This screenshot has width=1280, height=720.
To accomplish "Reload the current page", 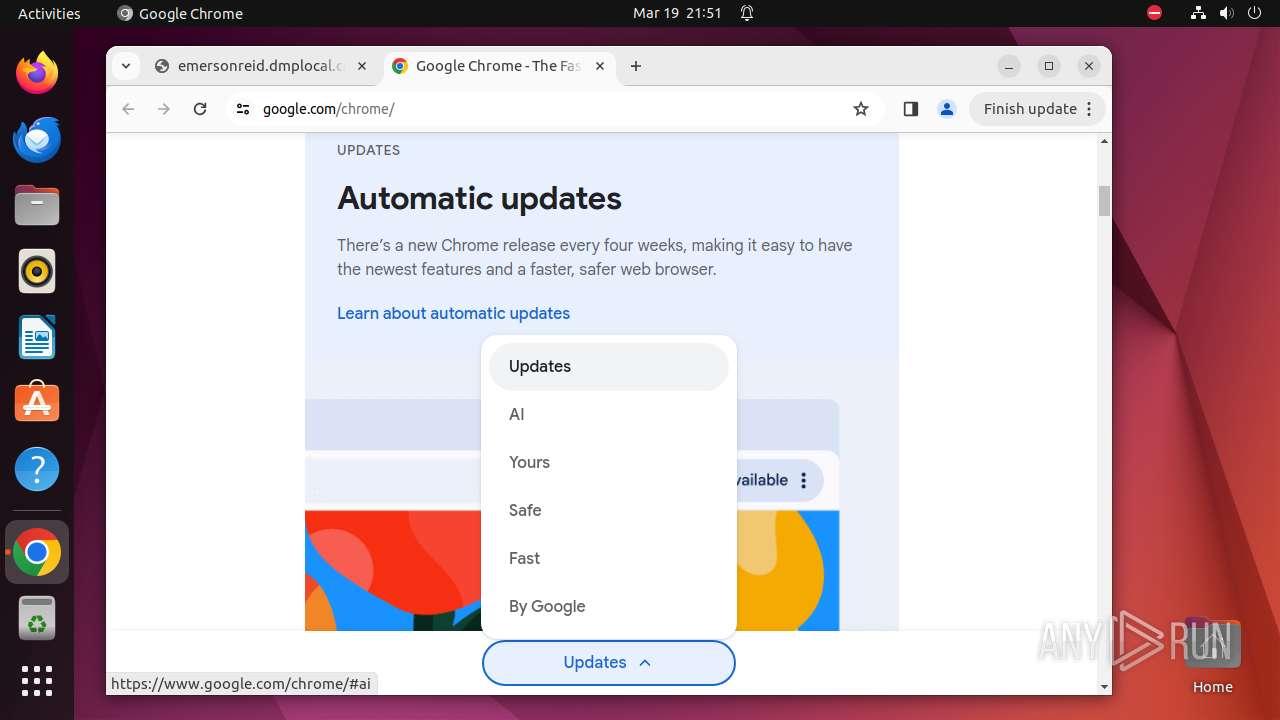I will coord(200,109).
